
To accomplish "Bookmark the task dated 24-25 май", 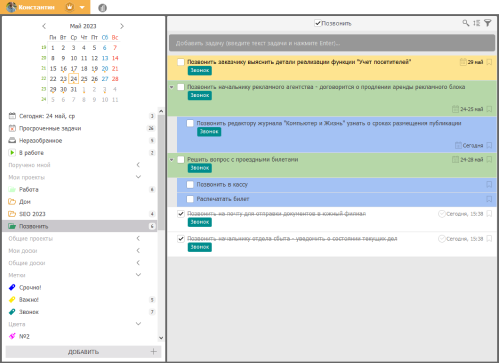I will 489,109.
